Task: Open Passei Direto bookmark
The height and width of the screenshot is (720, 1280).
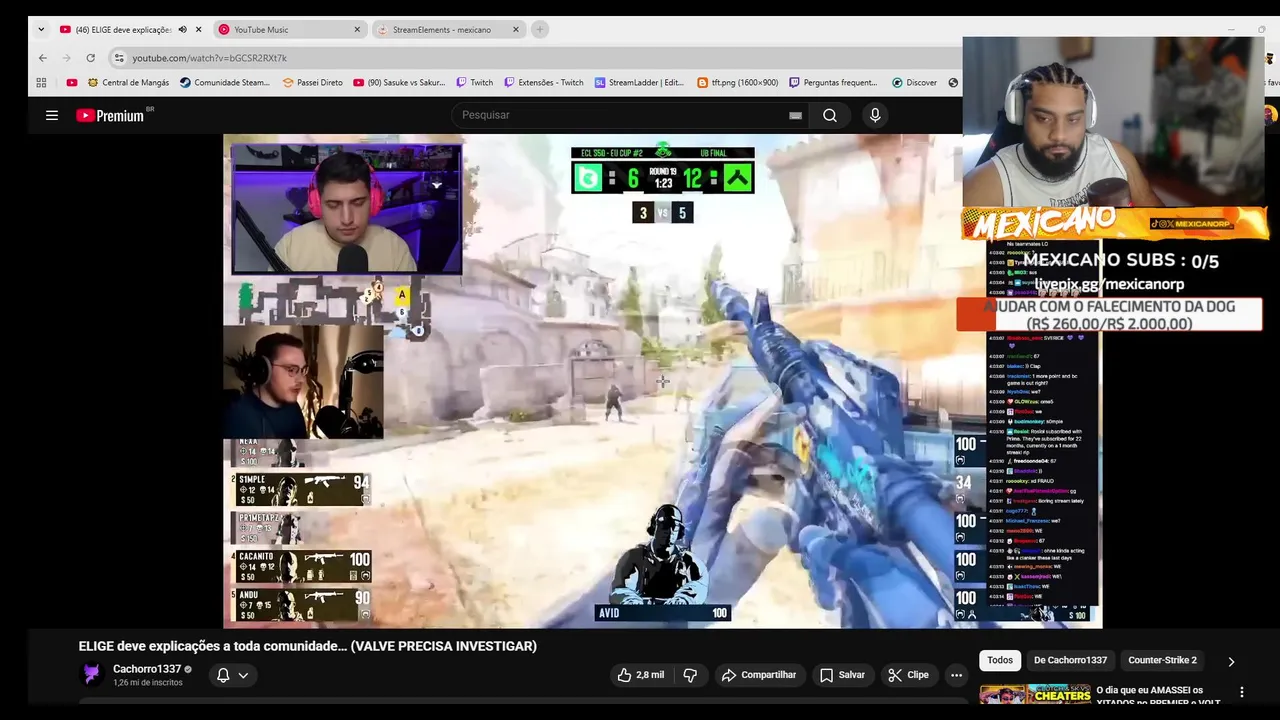Action: pos(313,83)
